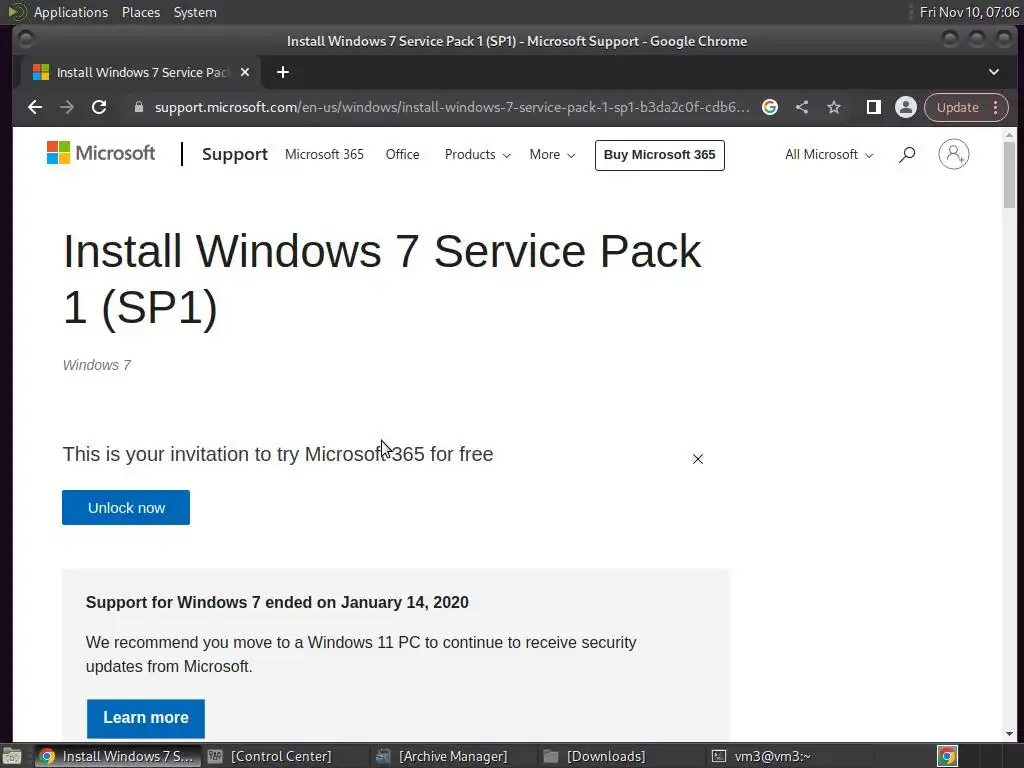
Task: Close the Install Windows 7 tab
Action: tap(245, 72)
